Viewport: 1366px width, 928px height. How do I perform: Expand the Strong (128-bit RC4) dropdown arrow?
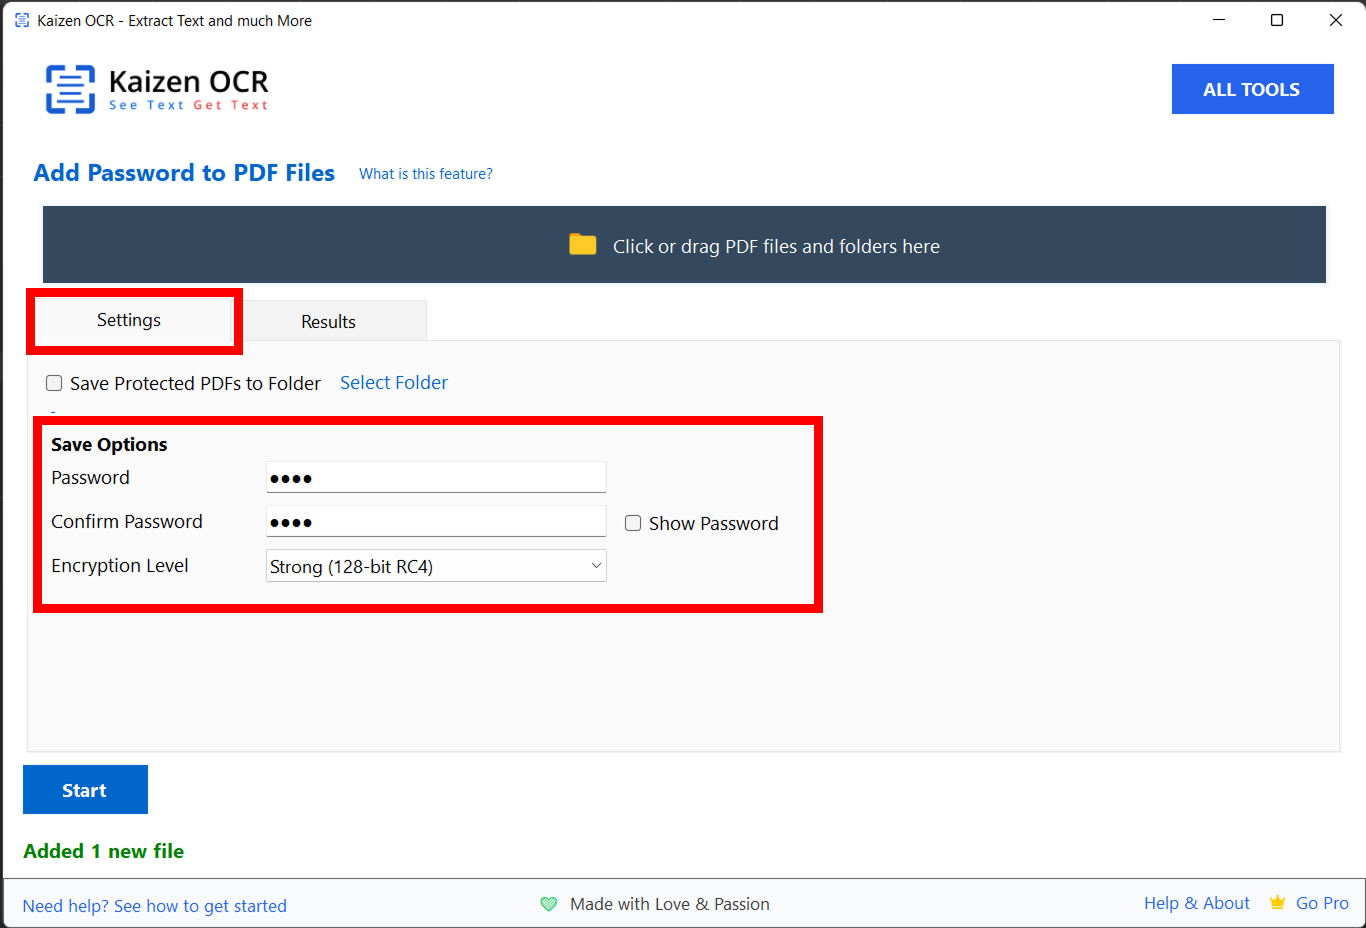pyautogui.click(x=596, y=566)
